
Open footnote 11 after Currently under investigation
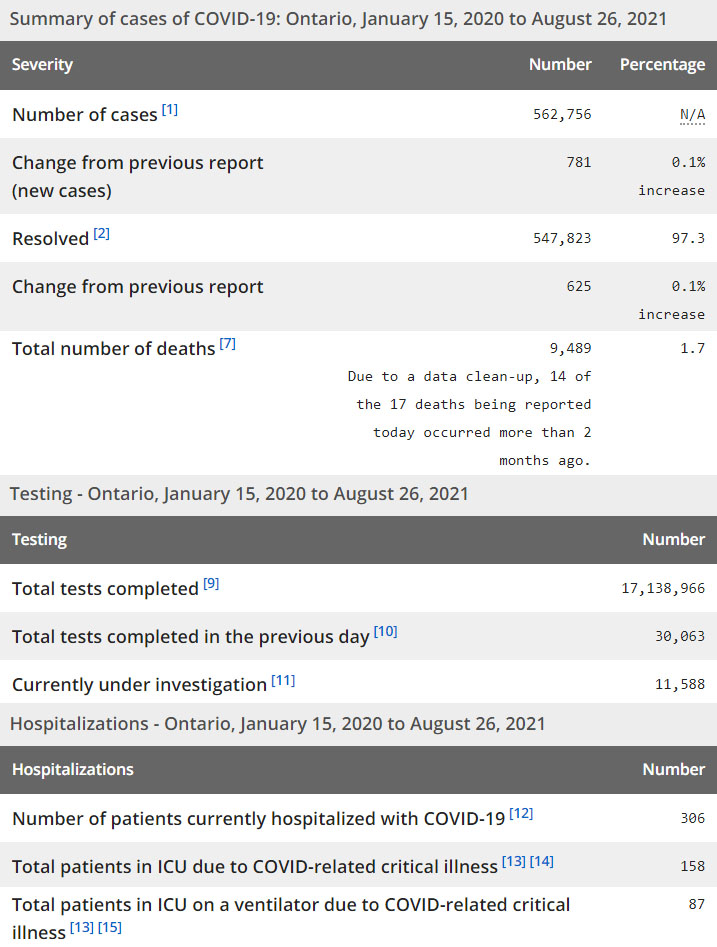(x=283, y=680)
